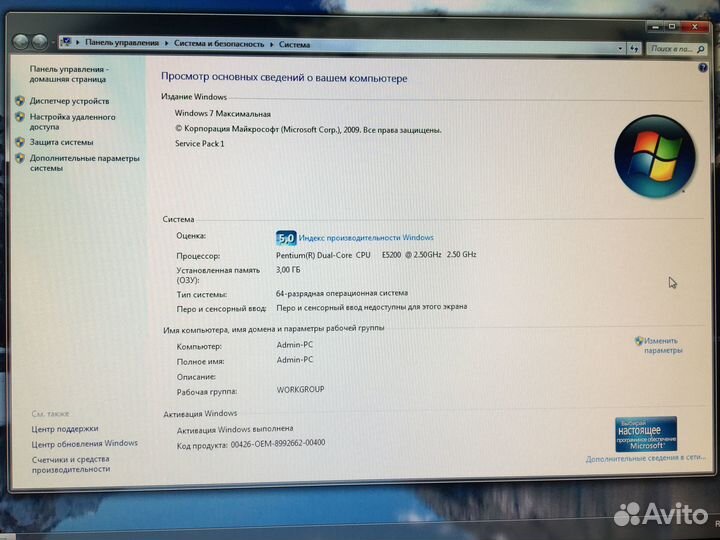Viewport: 720px width, 540px height.
Task: Click the shield icon beside Защита системы
Action: click(20, 142)
